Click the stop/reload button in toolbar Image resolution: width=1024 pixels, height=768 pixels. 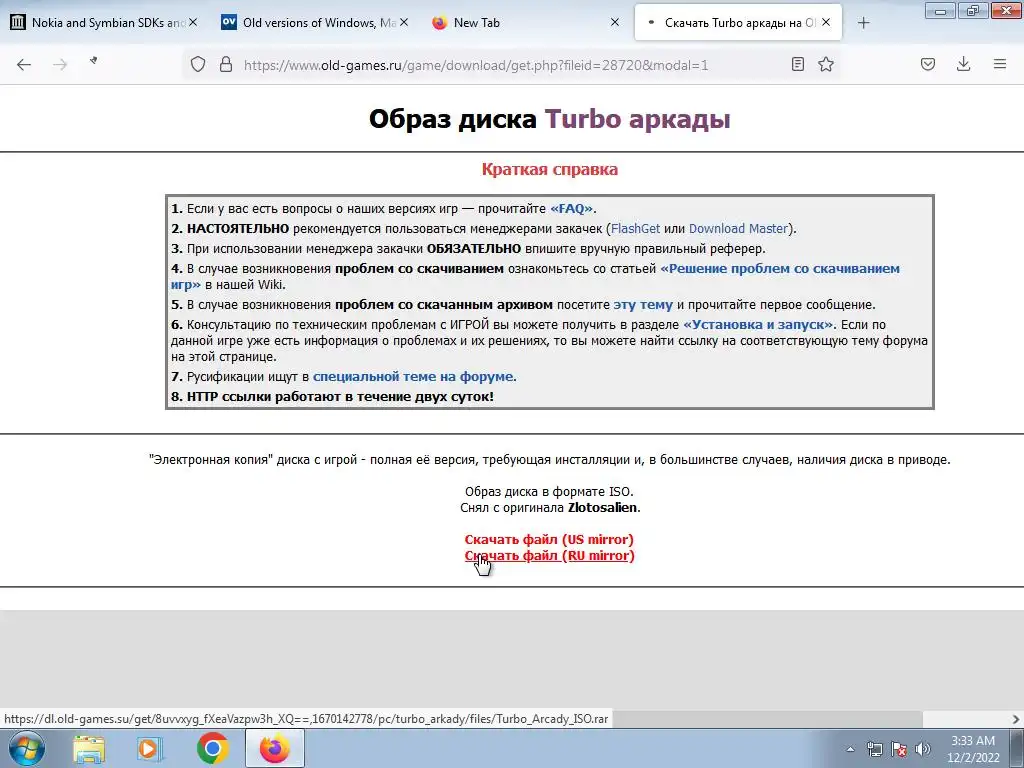pos(94,62)
